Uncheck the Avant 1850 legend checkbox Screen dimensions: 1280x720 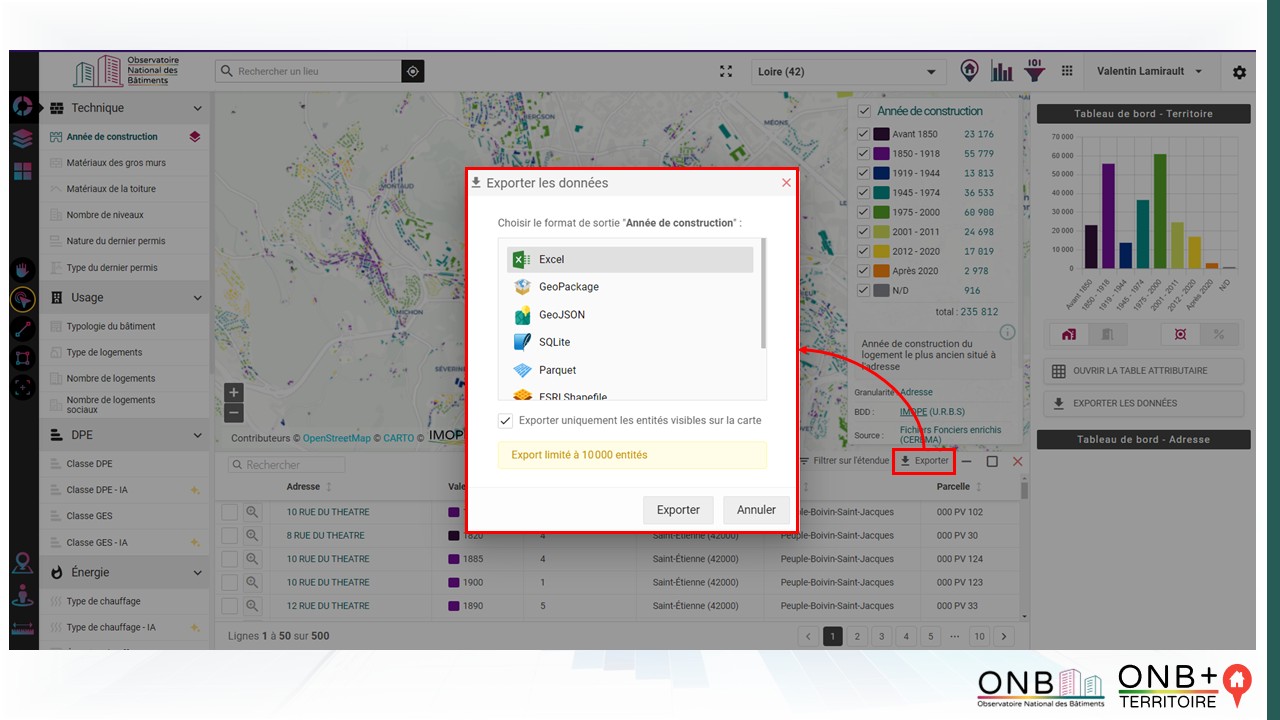tap(864, 134)
